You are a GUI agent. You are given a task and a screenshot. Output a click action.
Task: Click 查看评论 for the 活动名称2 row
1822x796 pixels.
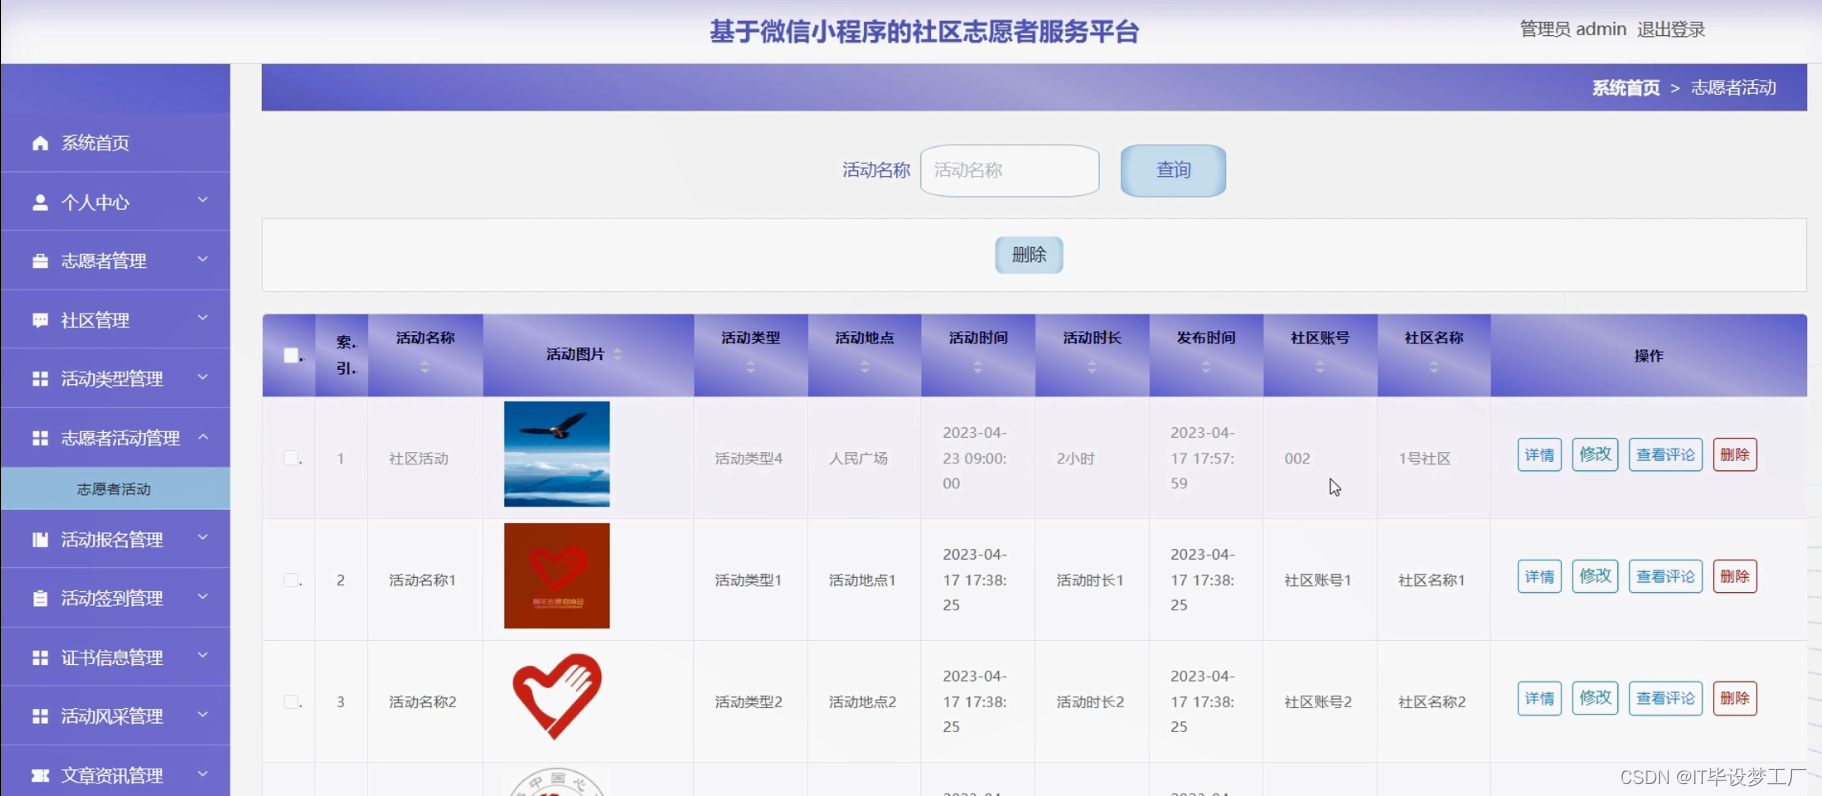1665,699
